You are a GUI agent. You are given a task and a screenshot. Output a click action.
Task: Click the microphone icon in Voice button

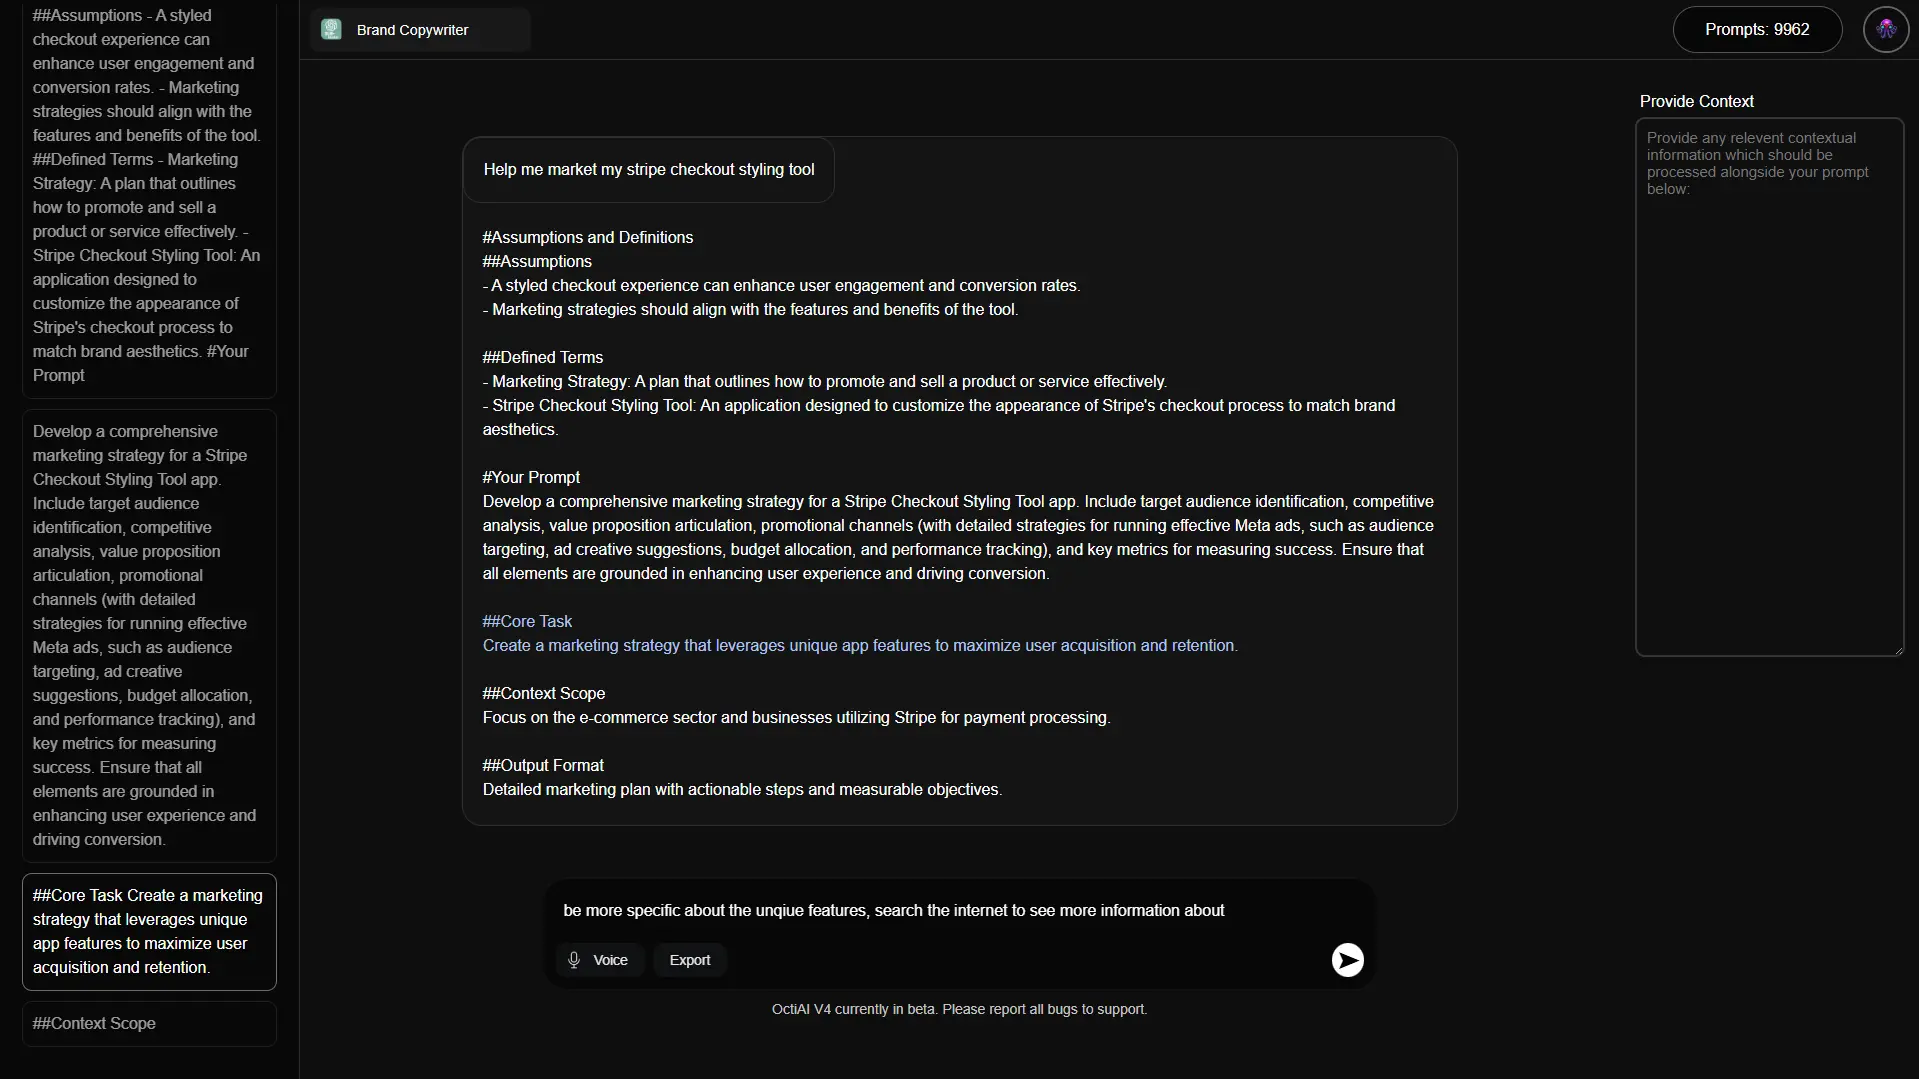coord(574,960)
